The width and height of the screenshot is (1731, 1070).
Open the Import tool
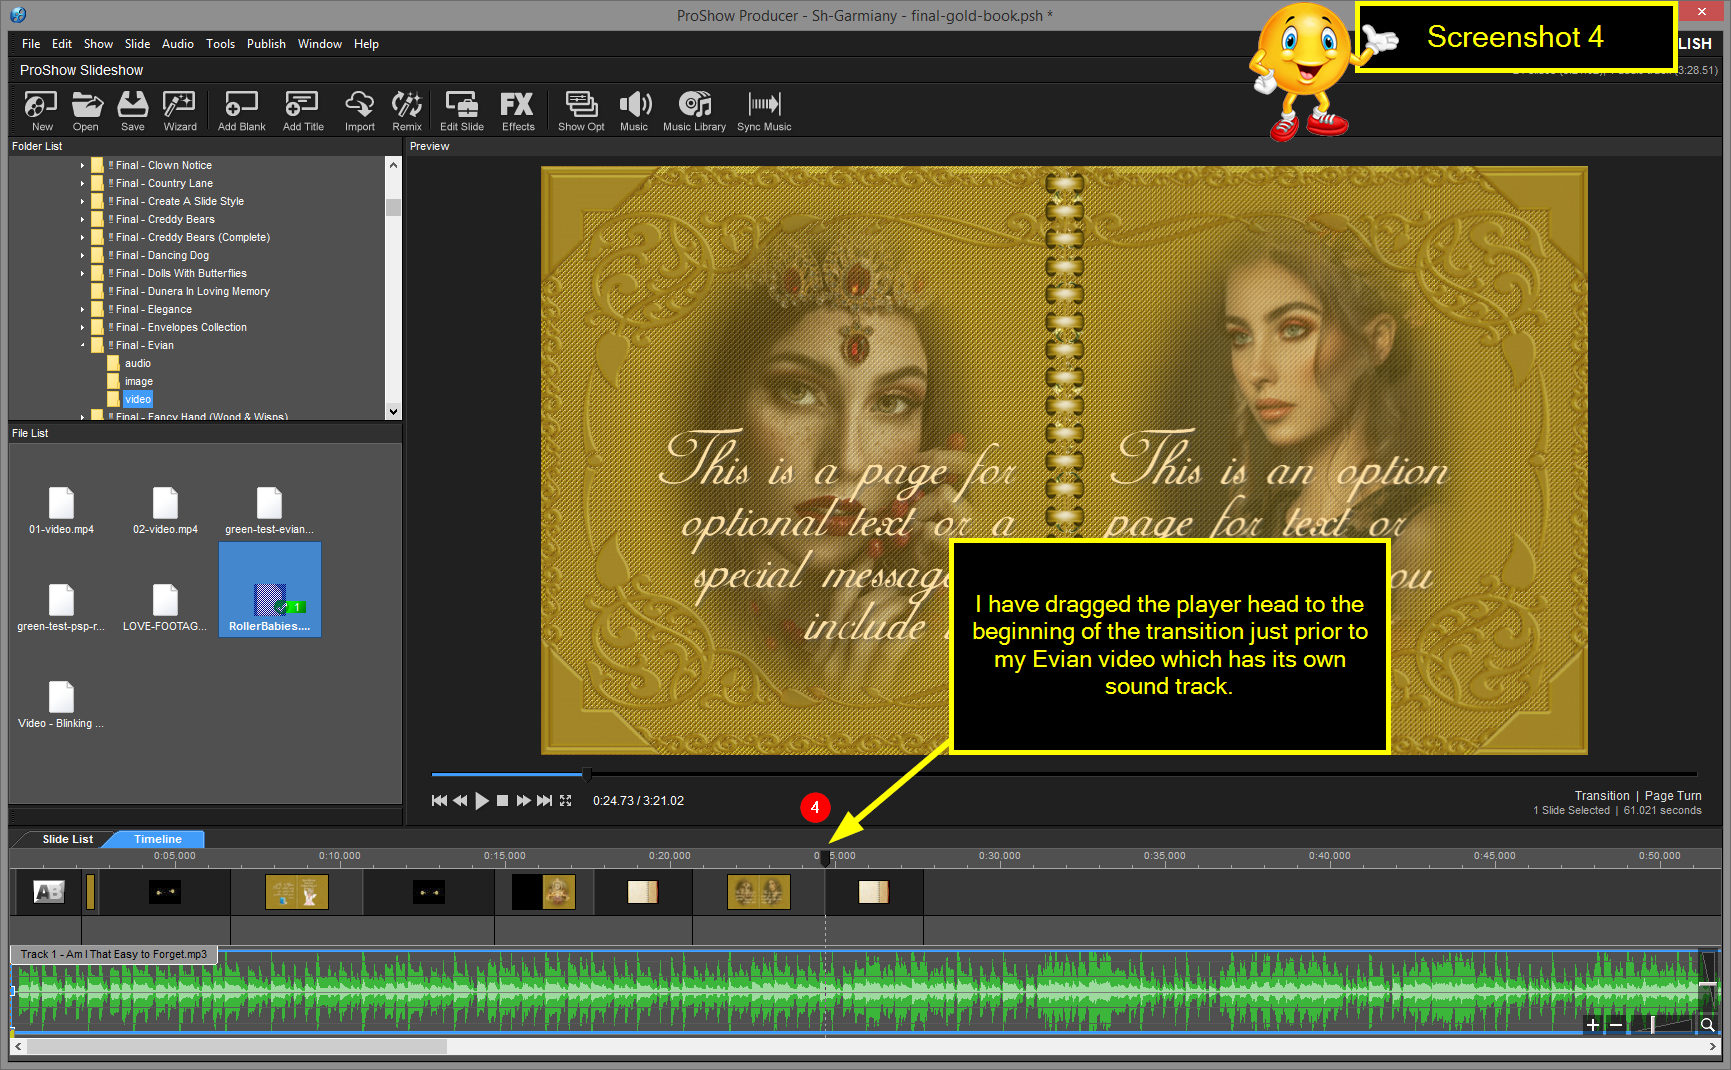[x=359, y=110]
